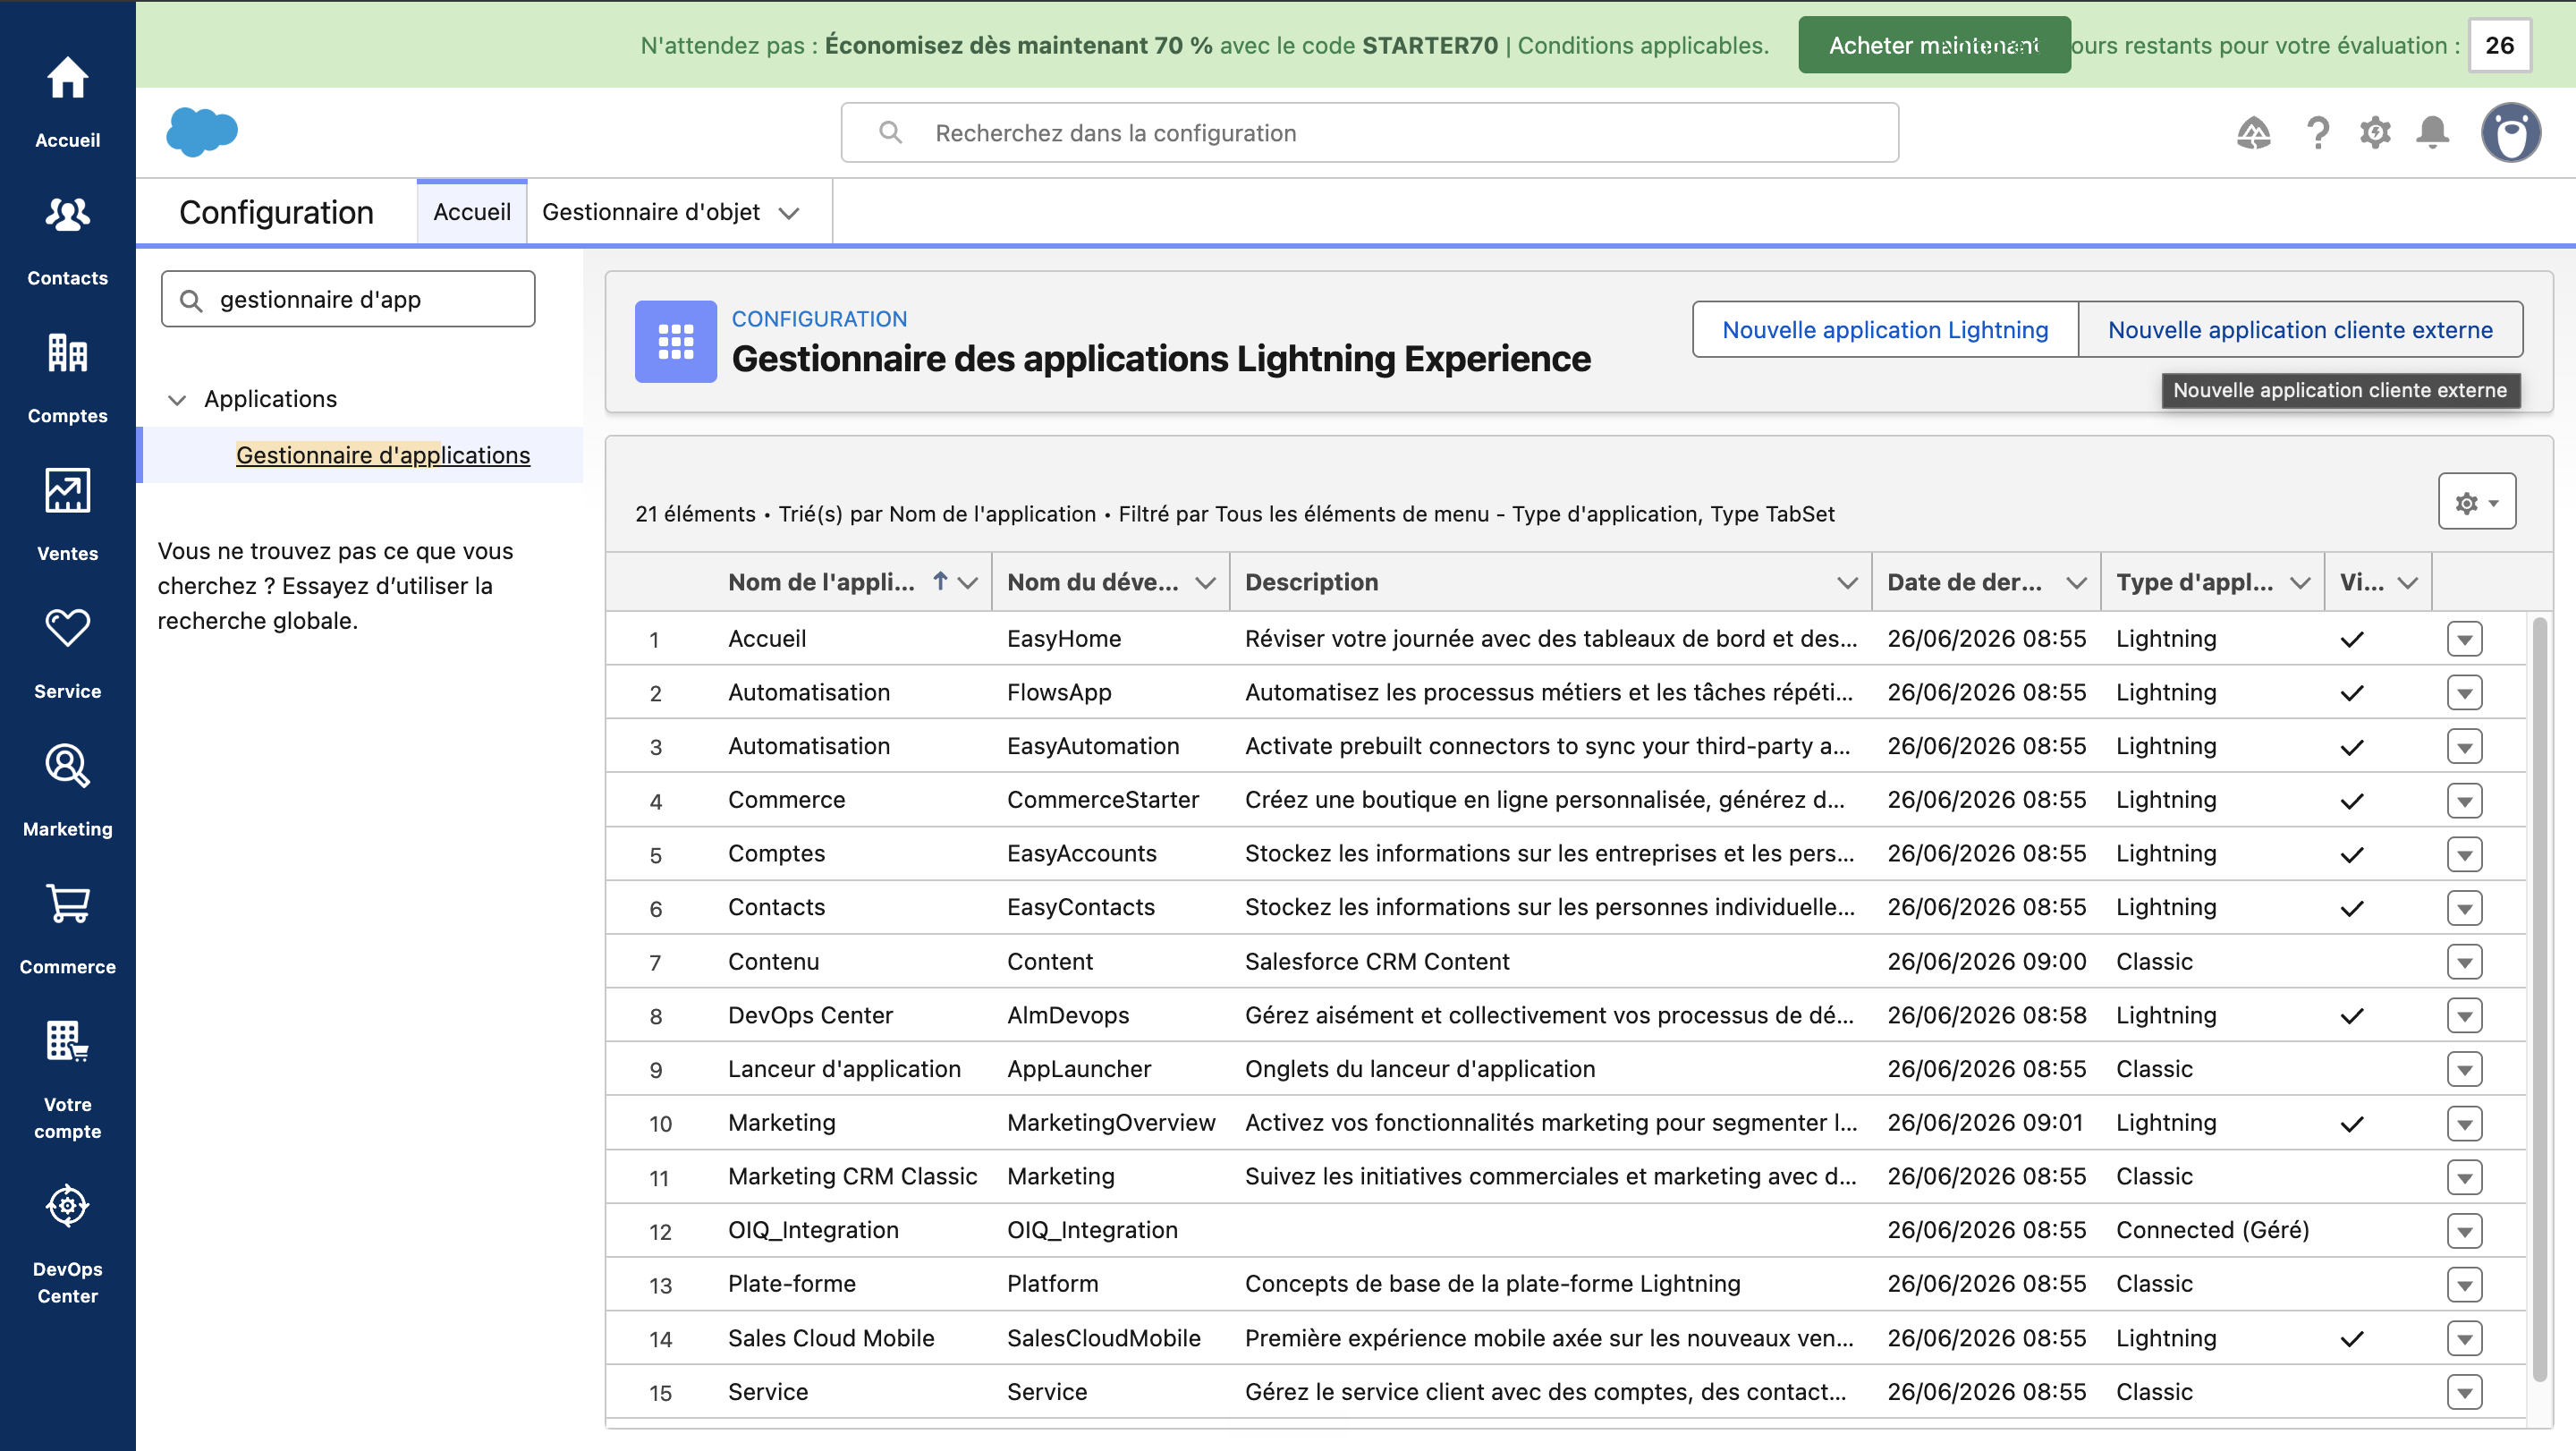Open the help question mark icon
Image resolution: width=2576 pixels, height=1451 pixels.
[2317, 132]
